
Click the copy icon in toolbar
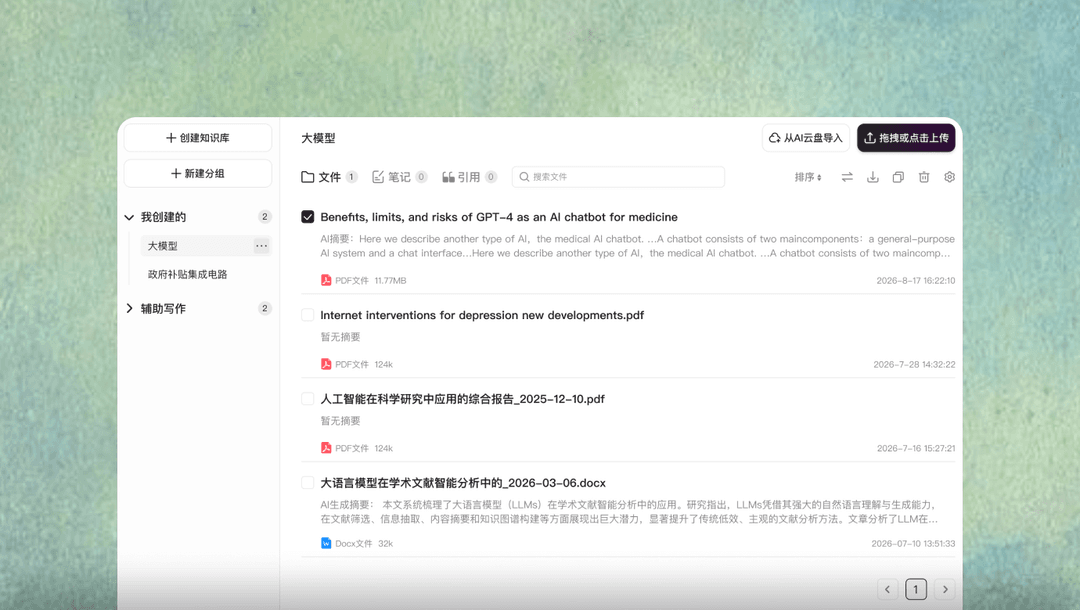click(898, 177)
